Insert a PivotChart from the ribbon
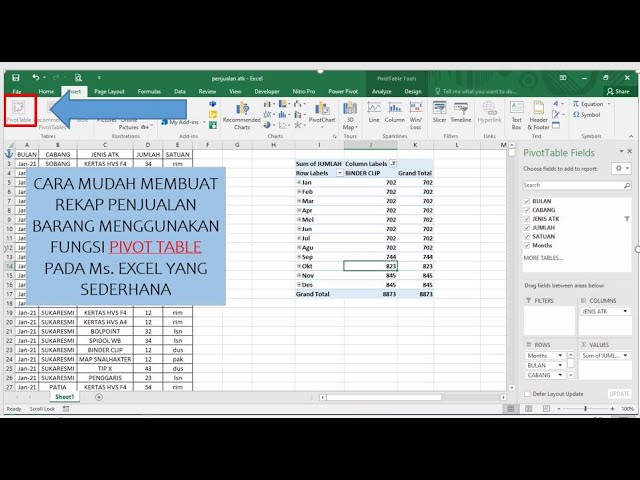Screen dimensions: 640x480 (x=322, y=113)
